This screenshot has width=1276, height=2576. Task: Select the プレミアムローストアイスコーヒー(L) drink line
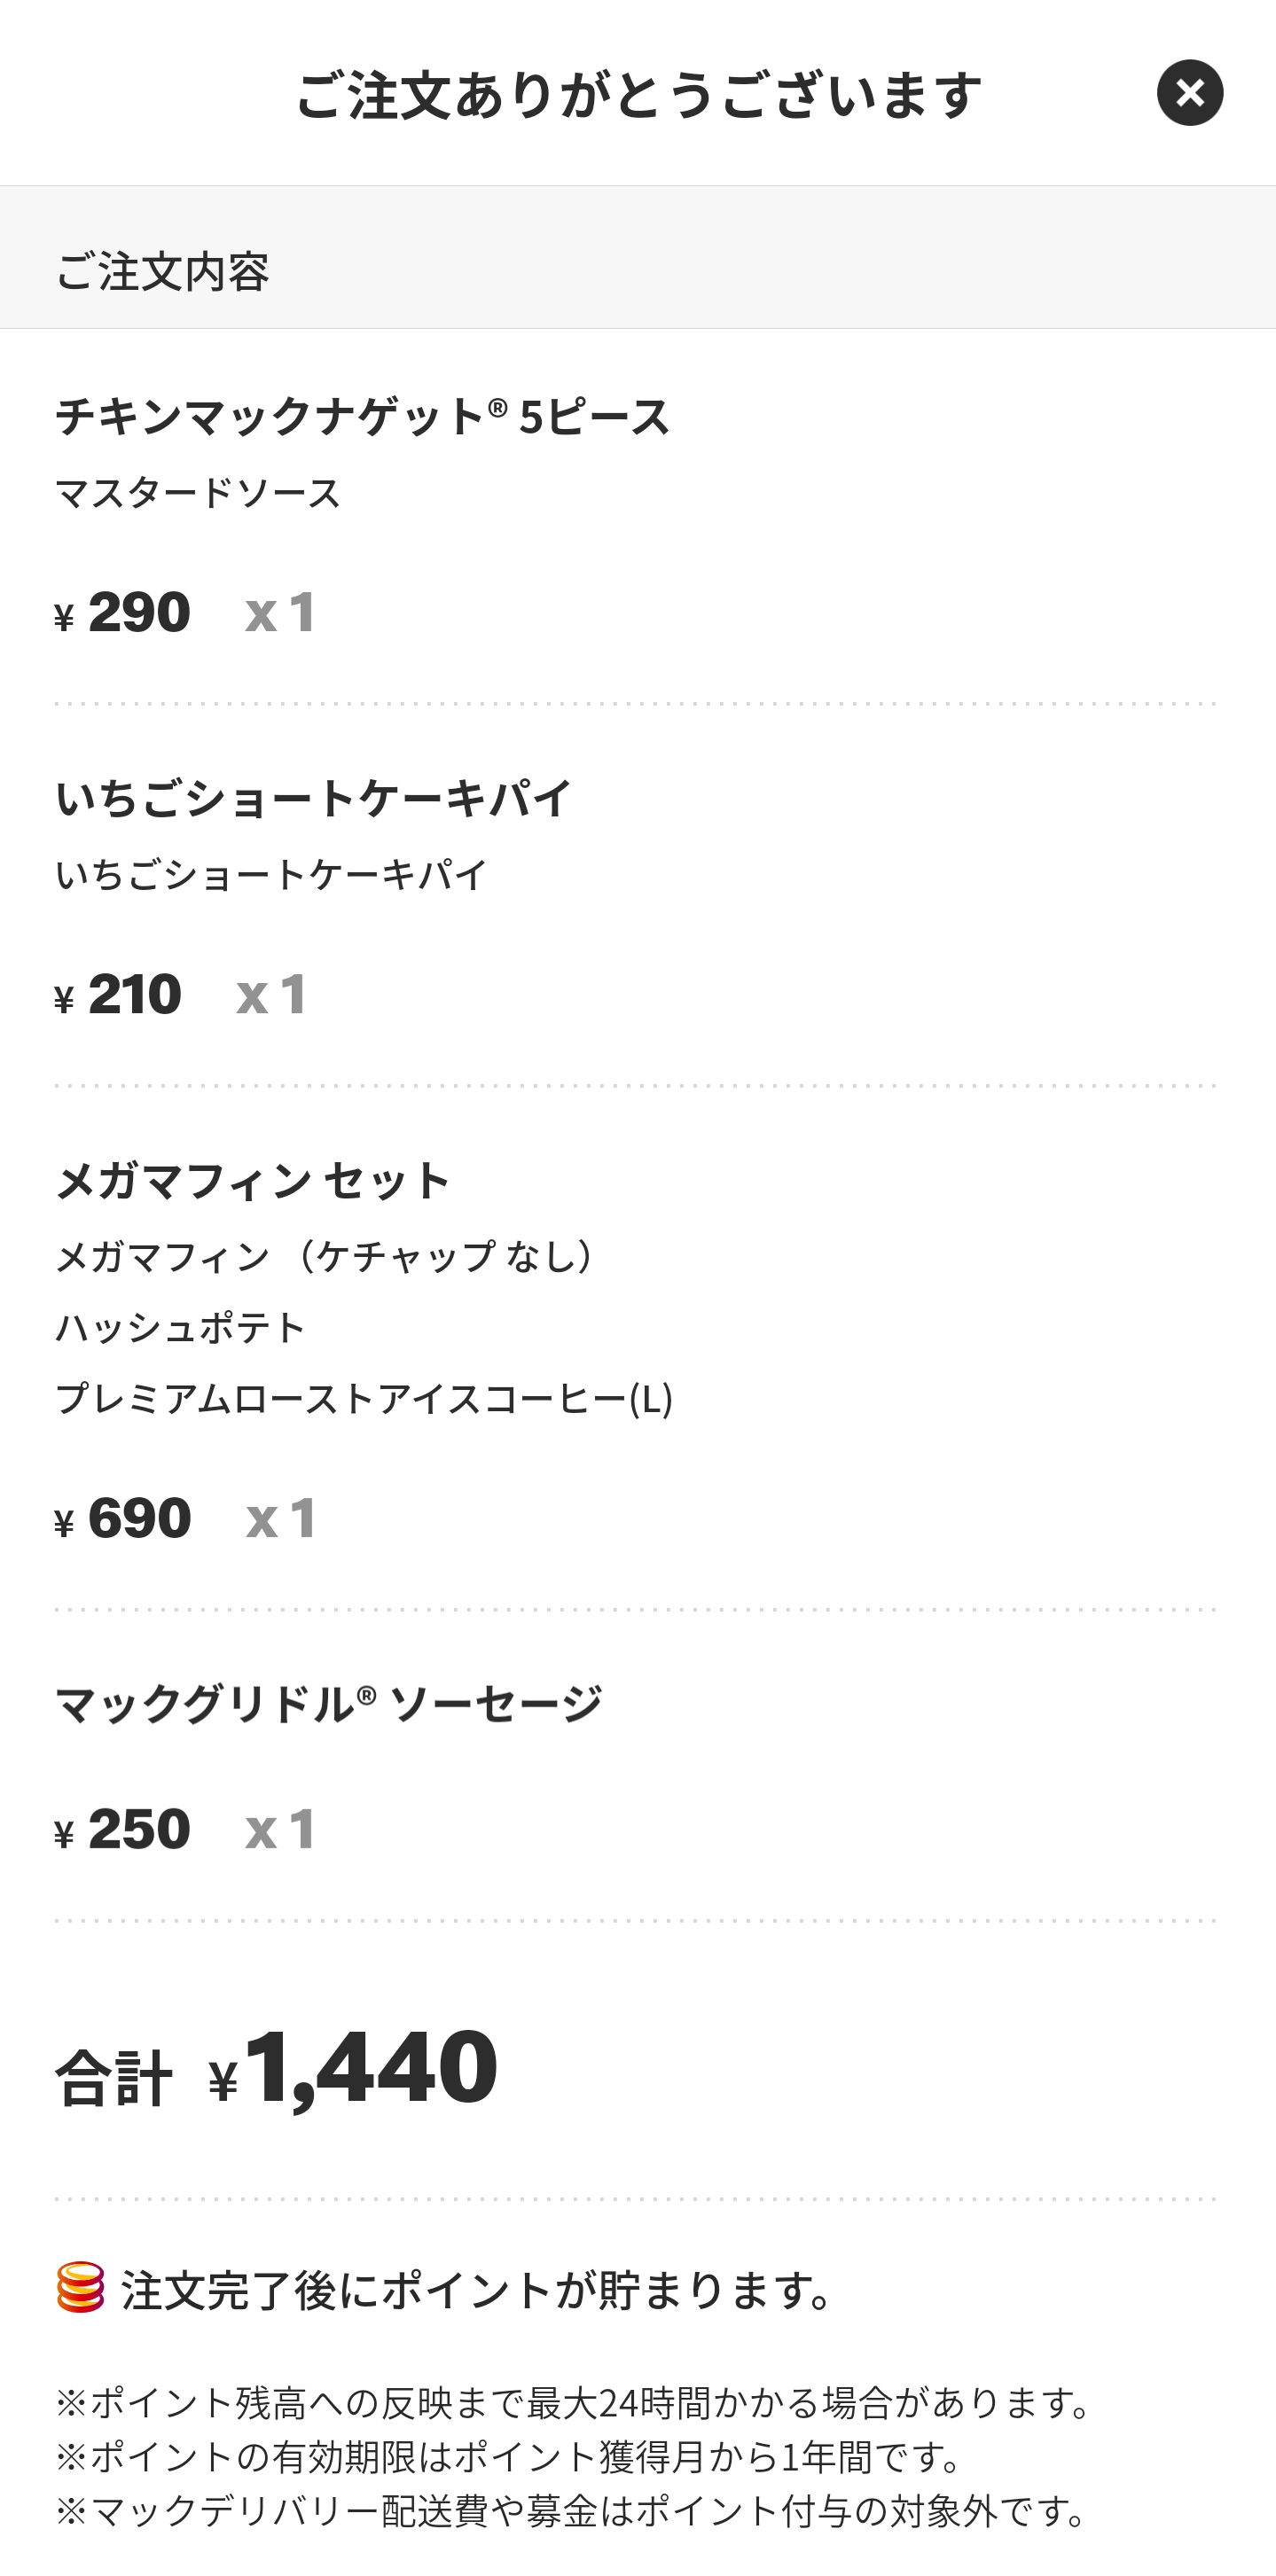pos(364,1398)
